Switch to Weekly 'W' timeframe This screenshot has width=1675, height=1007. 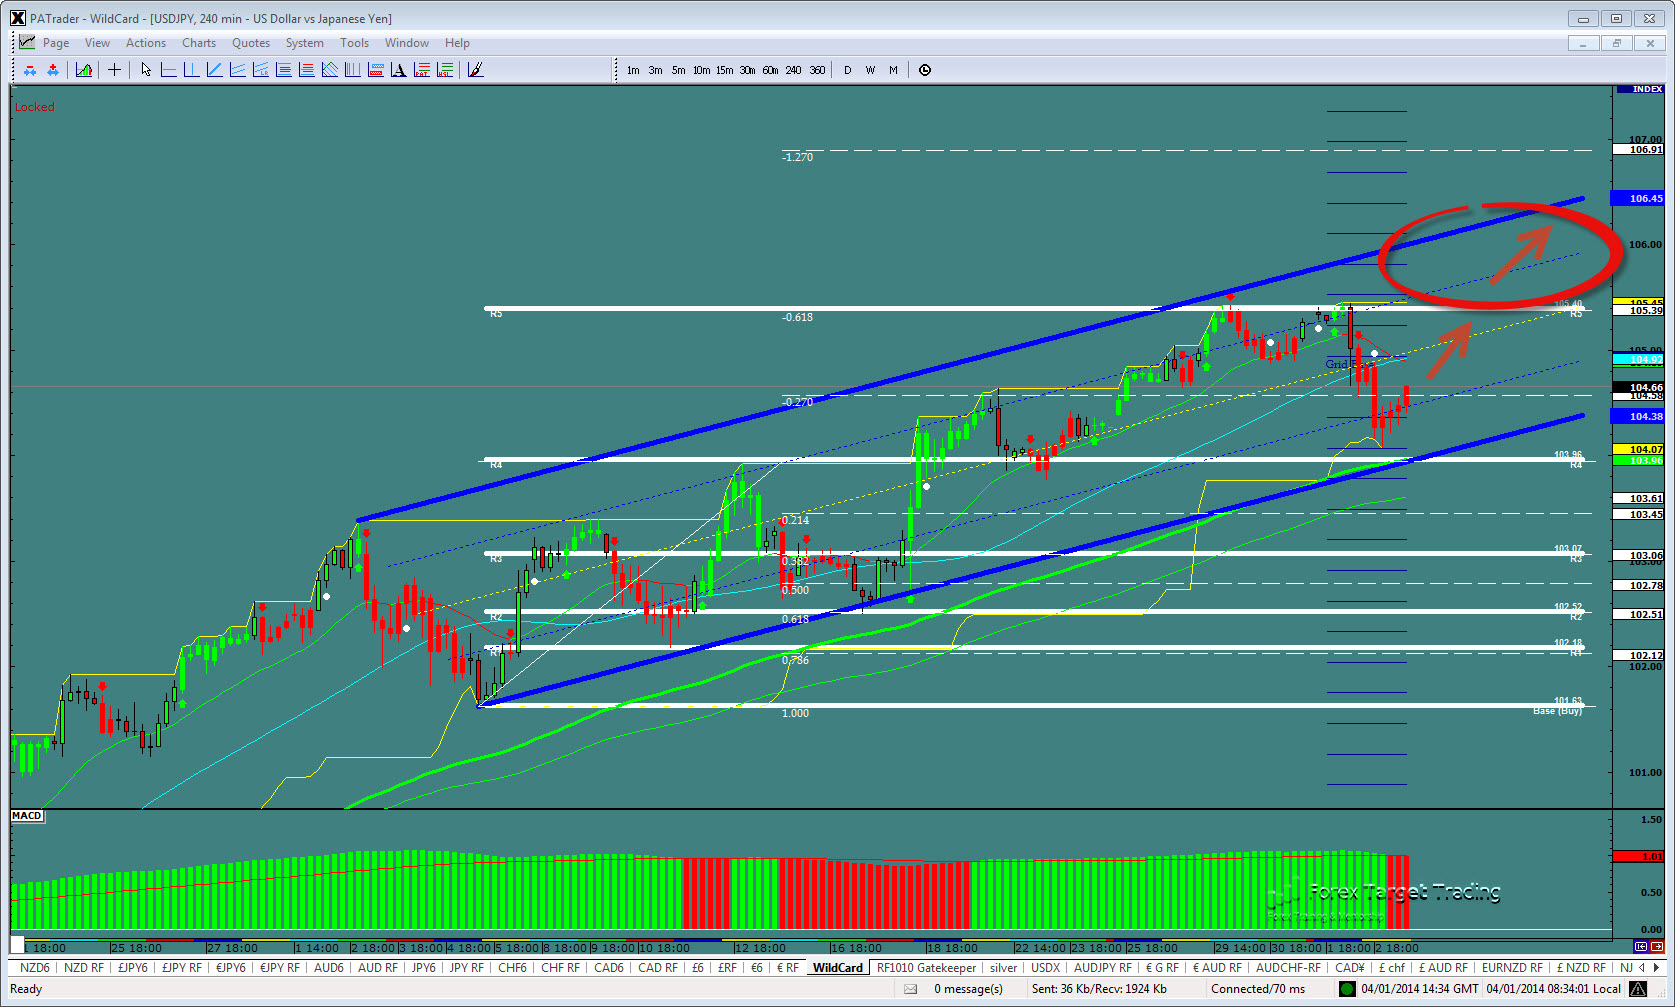[x=871, y=70]
